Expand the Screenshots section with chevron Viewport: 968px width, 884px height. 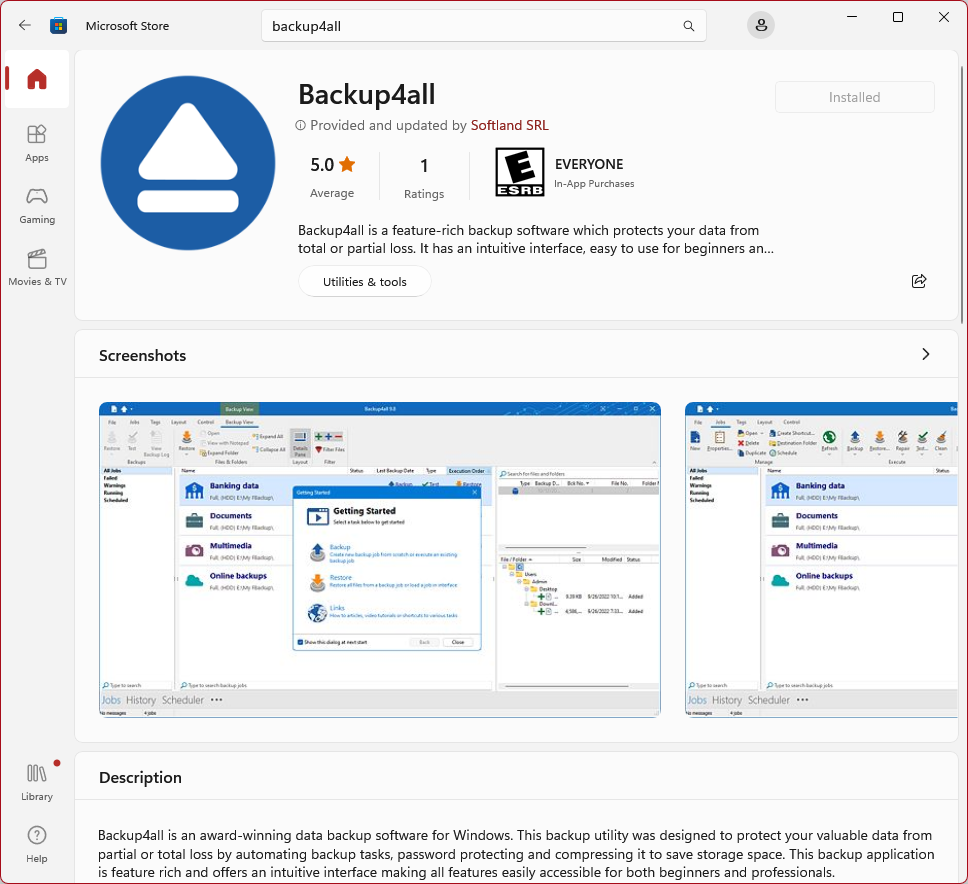pos(925,354)
